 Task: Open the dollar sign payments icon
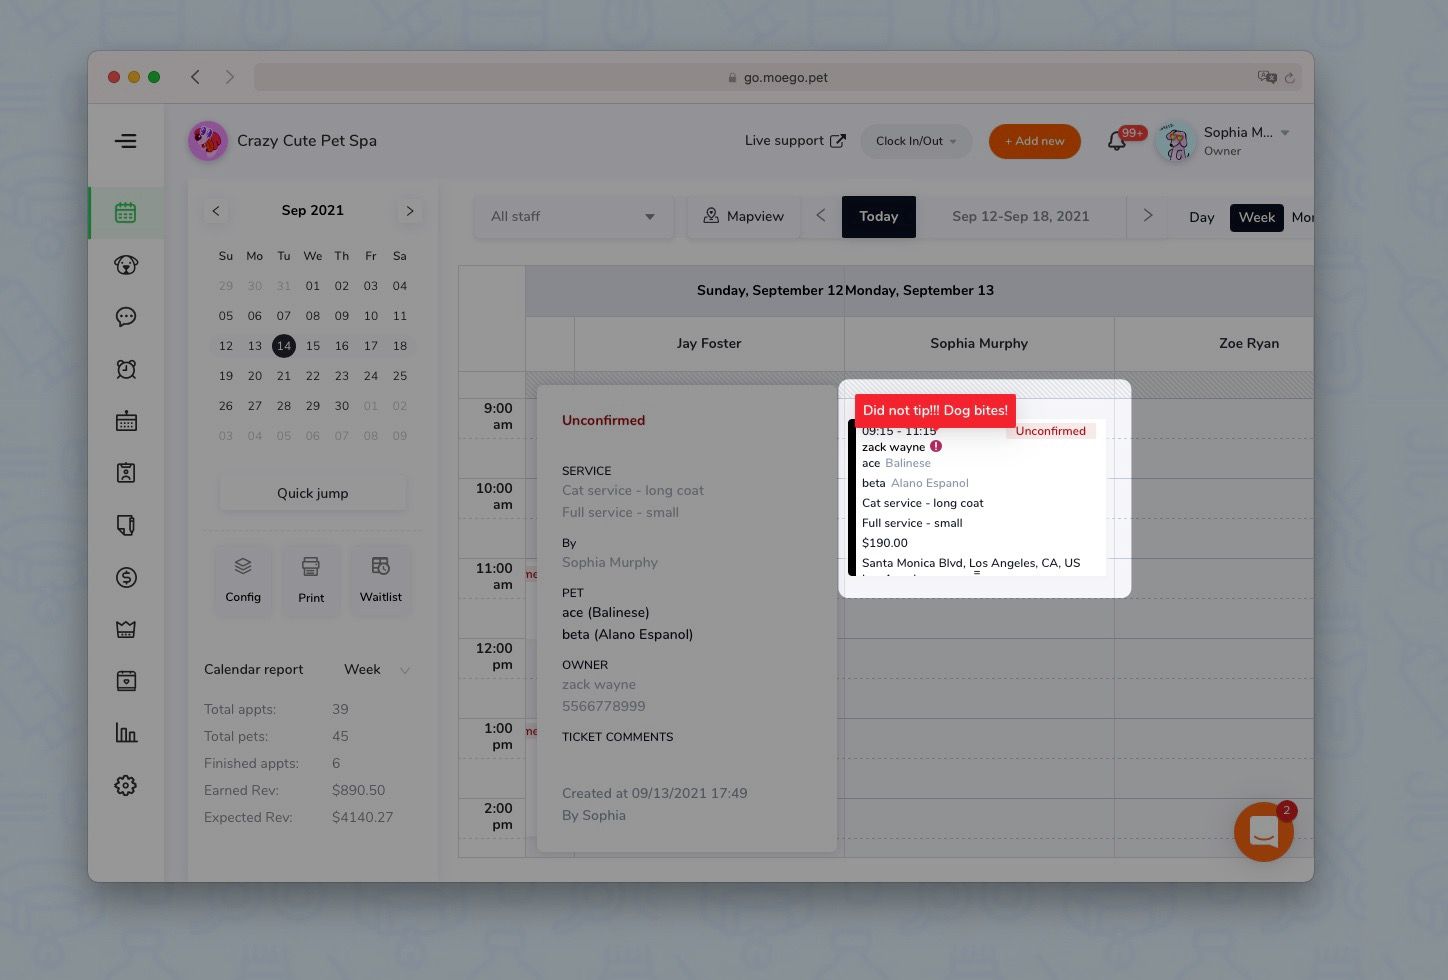(x=126, y=577)
